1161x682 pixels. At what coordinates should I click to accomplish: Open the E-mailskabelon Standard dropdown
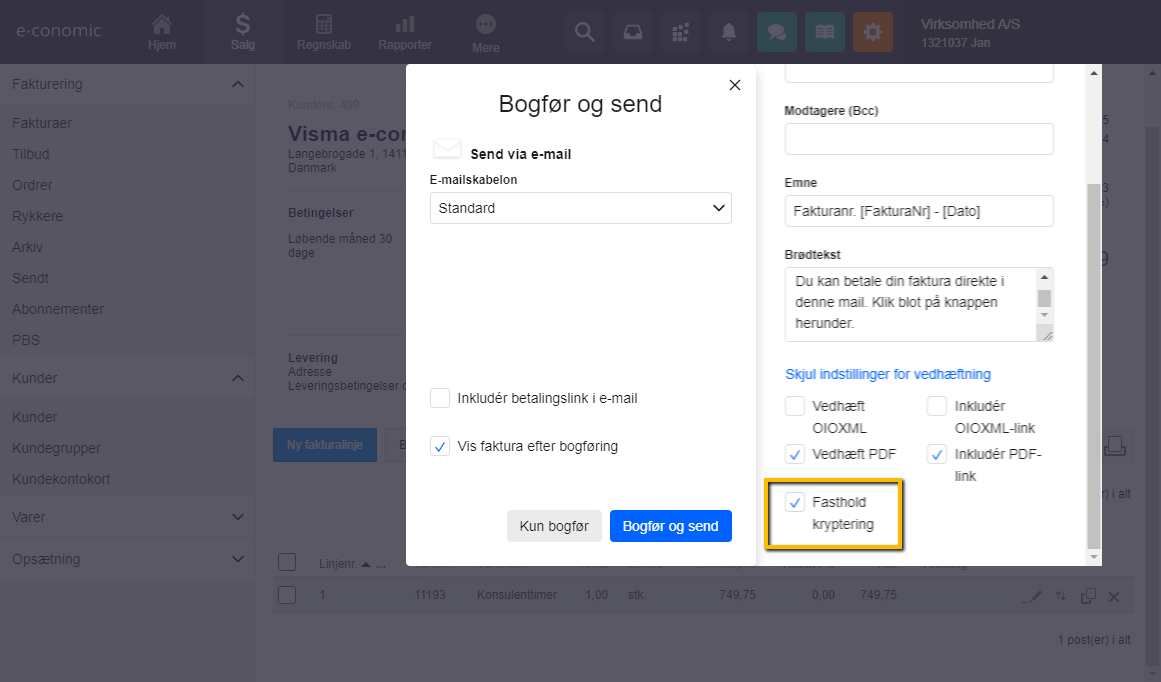coord(581,208)
